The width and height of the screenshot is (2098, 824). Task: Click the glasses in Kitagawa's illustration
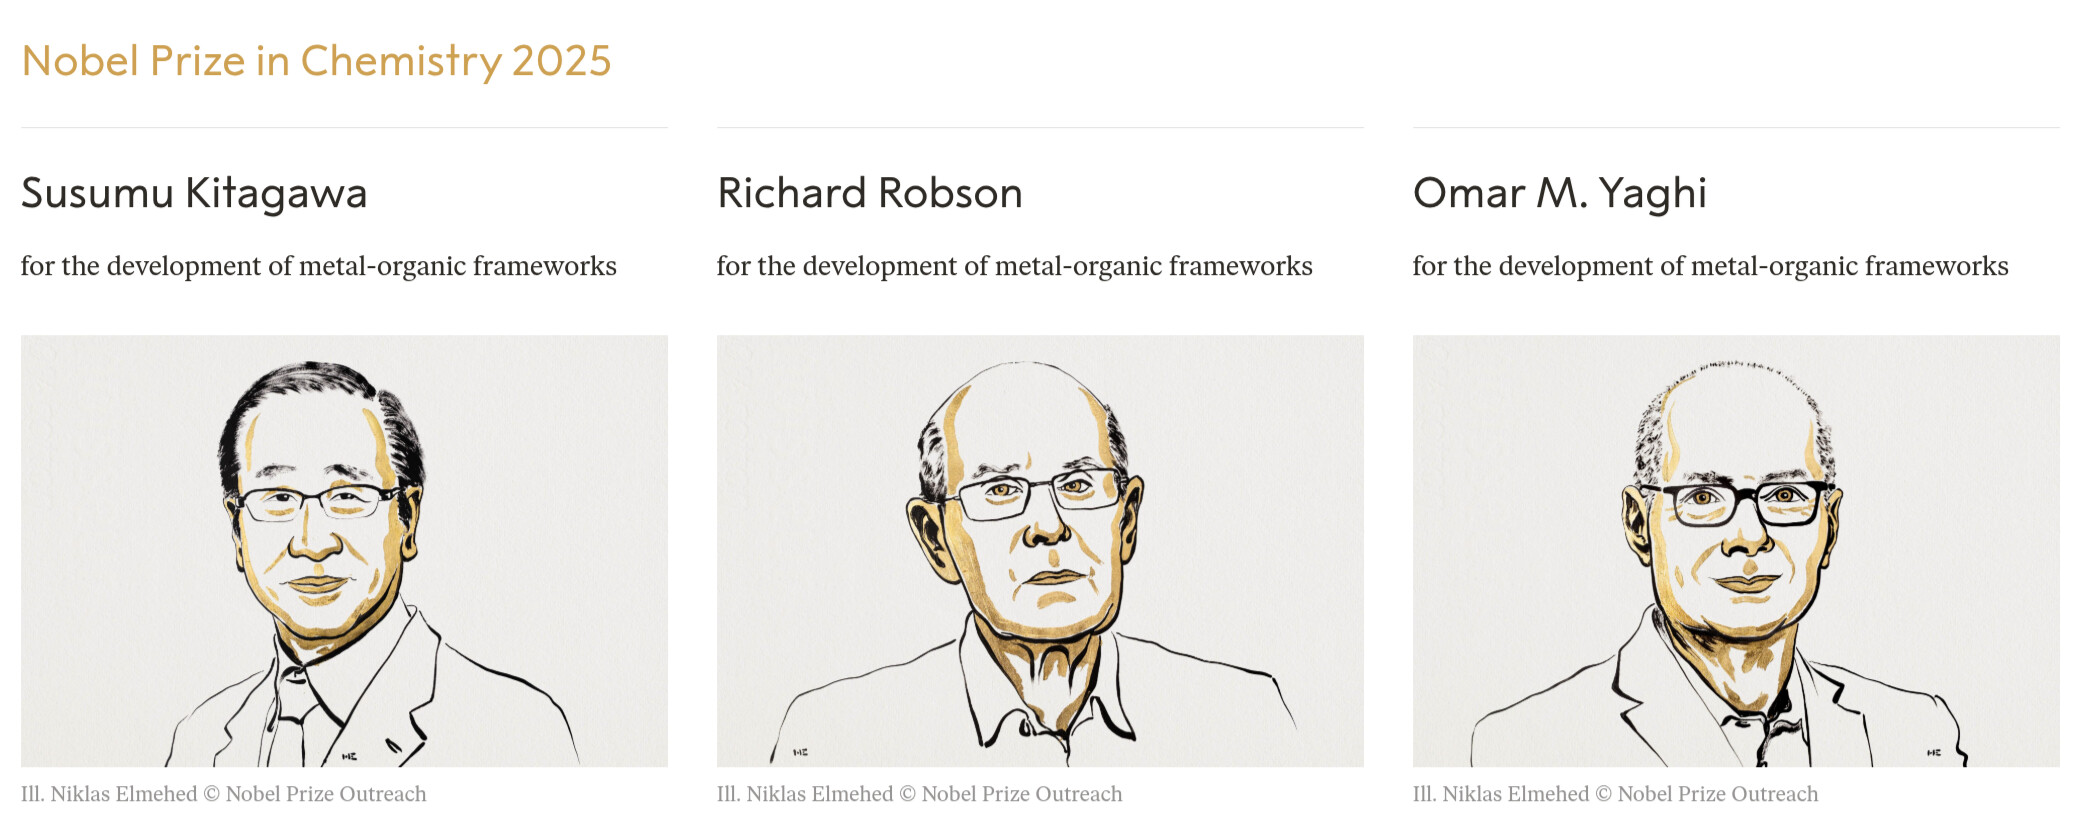318,500
